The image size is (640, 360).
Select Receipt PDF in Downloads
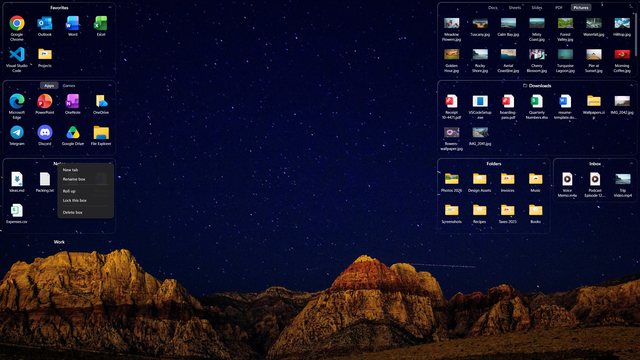coord(451,102)
